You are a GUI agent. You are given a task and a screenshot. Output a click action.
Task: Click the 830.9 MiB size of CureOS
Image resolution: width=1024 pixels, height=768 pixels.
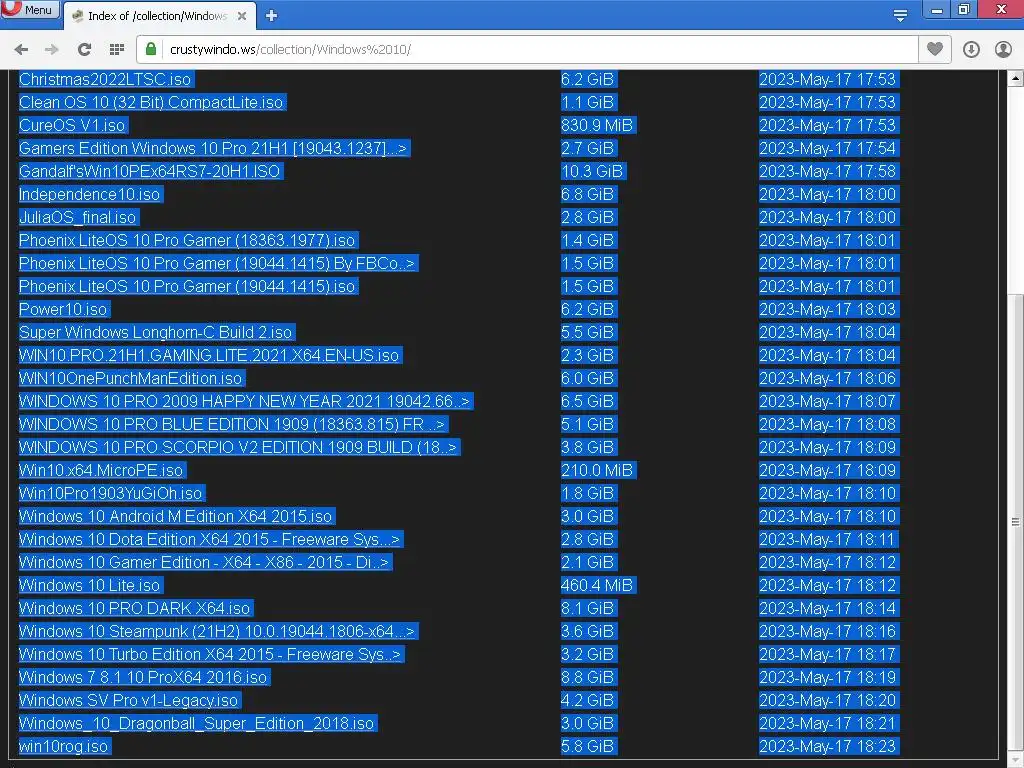(x=597, y=125)
